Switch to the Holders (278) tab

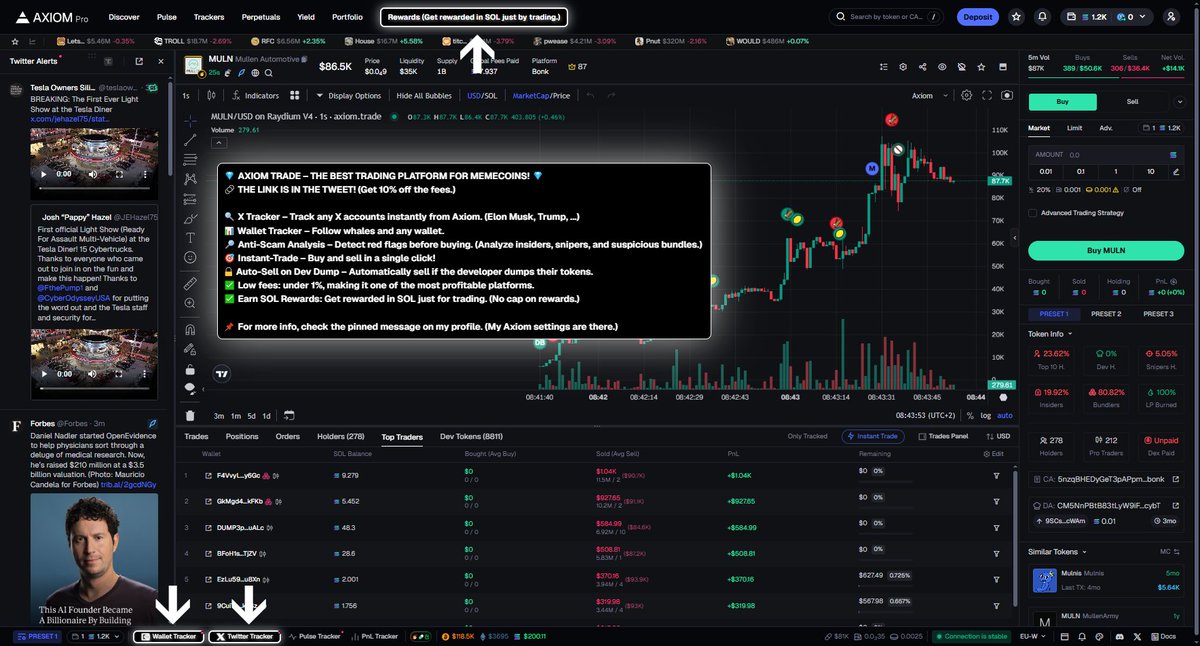(341, 437)
